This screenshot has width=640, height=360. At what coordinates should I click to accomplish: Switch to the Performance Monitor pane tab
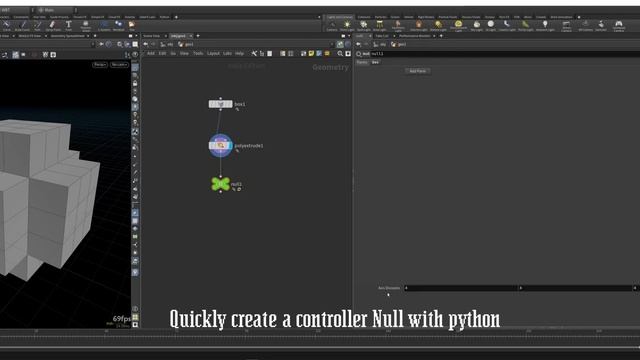[414, 36]
